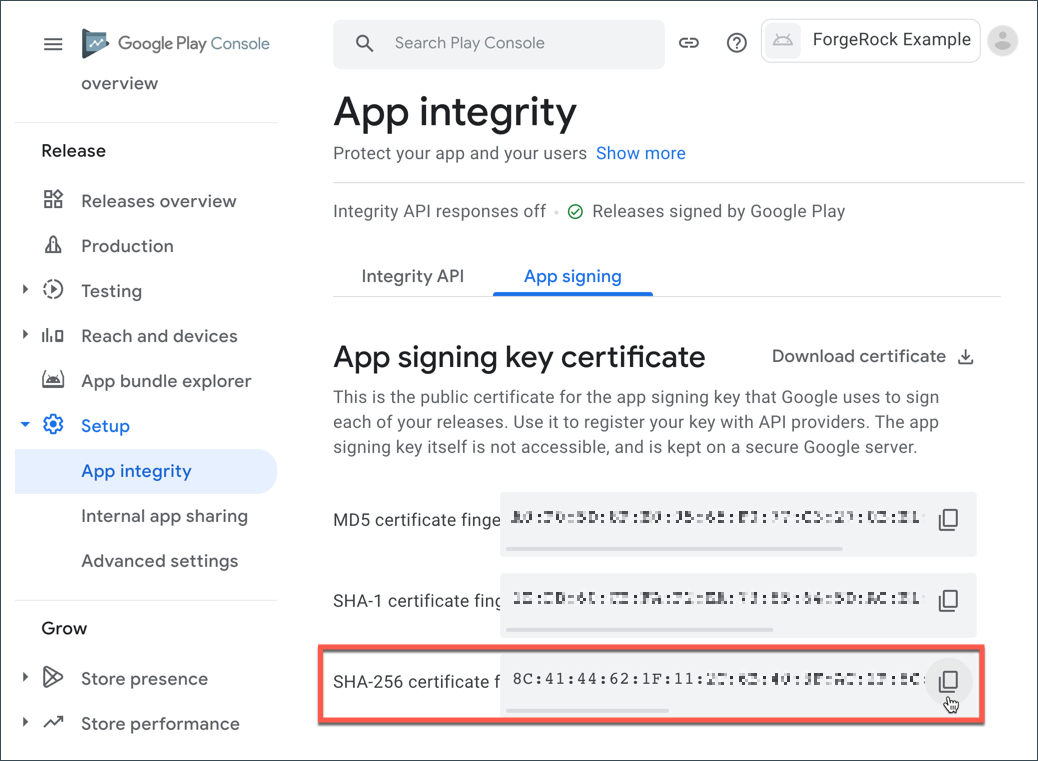Copy the SHA-1 certificate fingerprint
1038x761 pixels.
click(948, 601)
